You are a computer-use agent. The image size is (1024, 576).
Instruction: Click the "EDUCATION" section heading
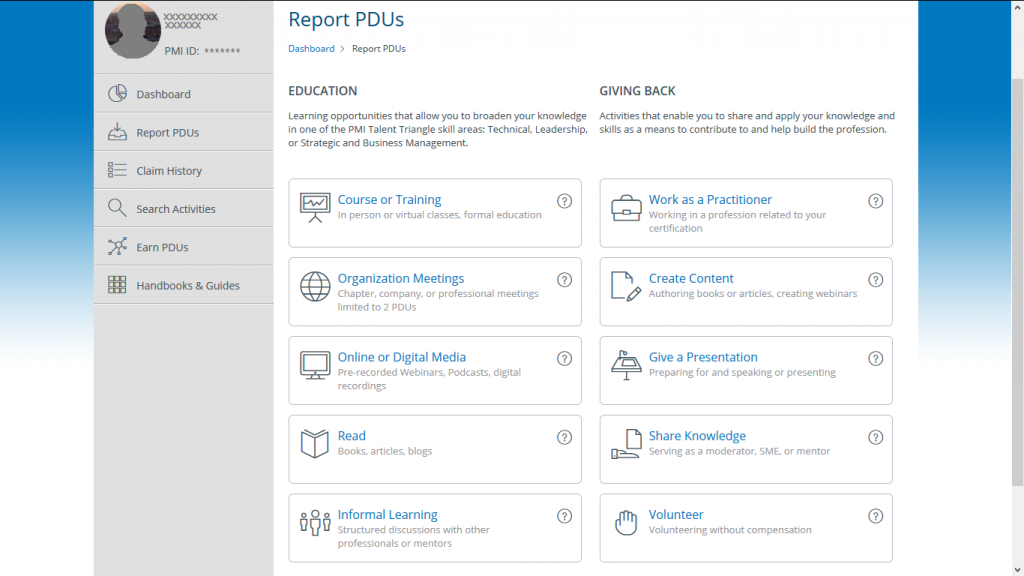pos(323,91)
